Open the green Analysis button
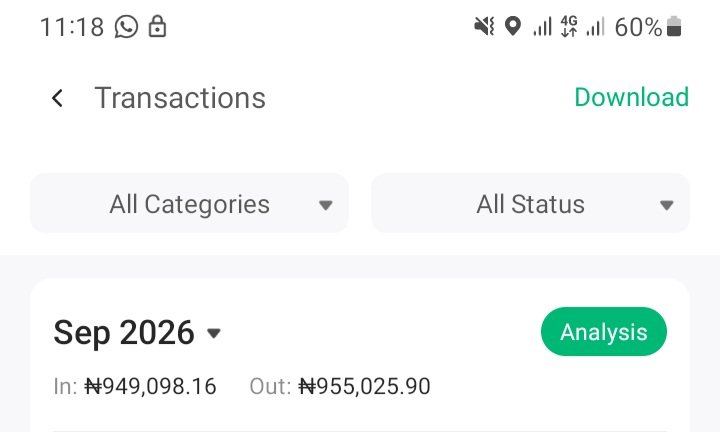Screen dimensions: 720x432 [604, 331]
